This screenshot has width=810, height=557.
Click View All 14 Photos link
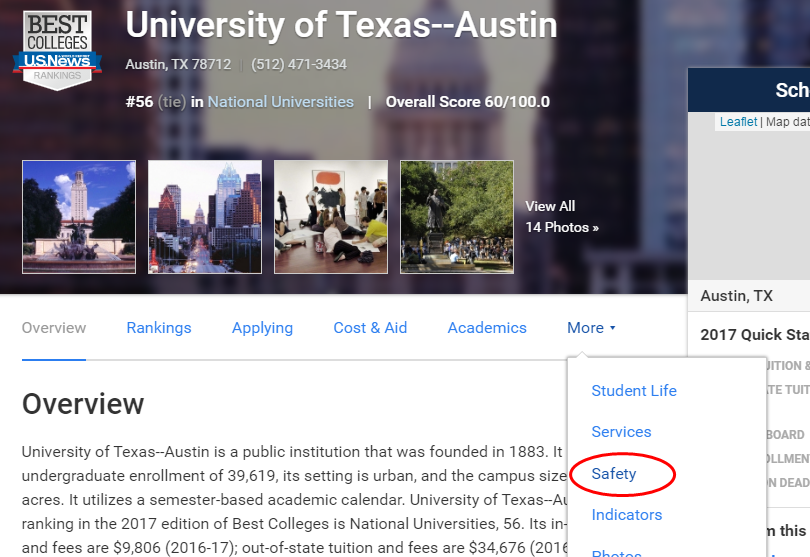[561, 217]
